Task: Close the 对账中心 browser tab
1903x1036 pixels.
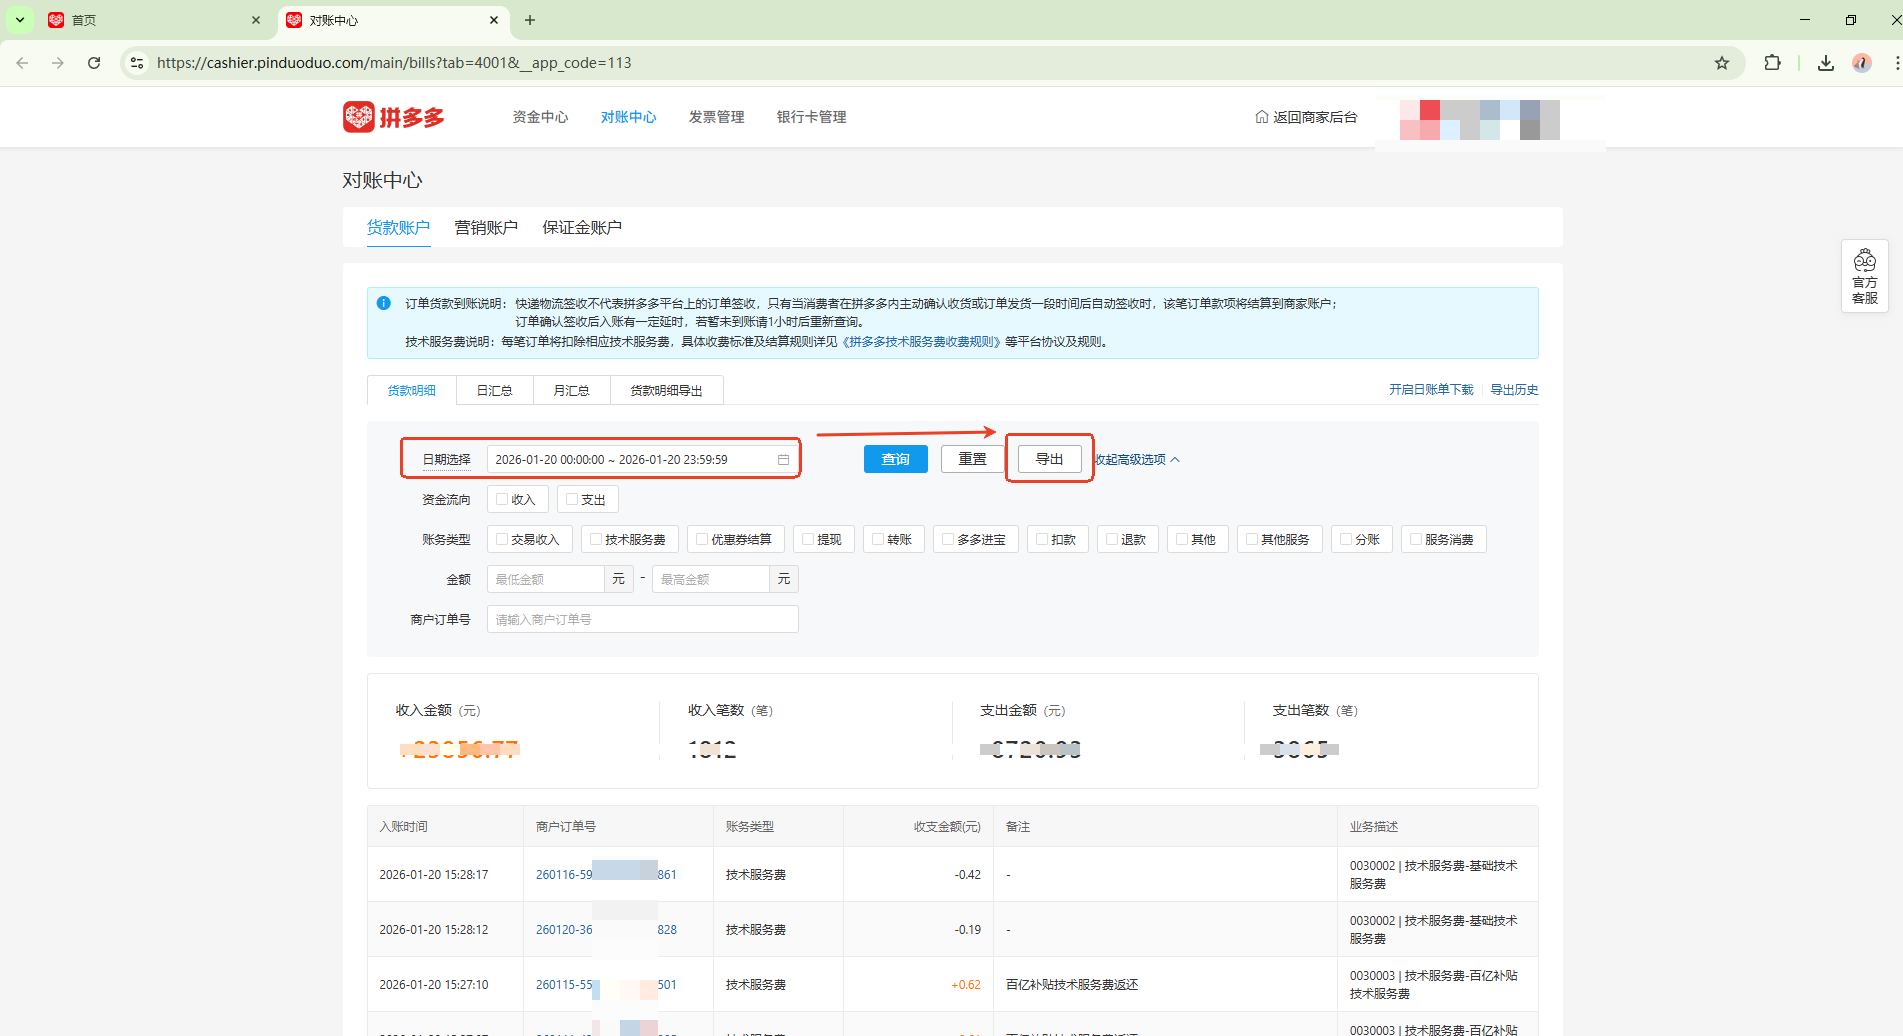Action: 494,20
